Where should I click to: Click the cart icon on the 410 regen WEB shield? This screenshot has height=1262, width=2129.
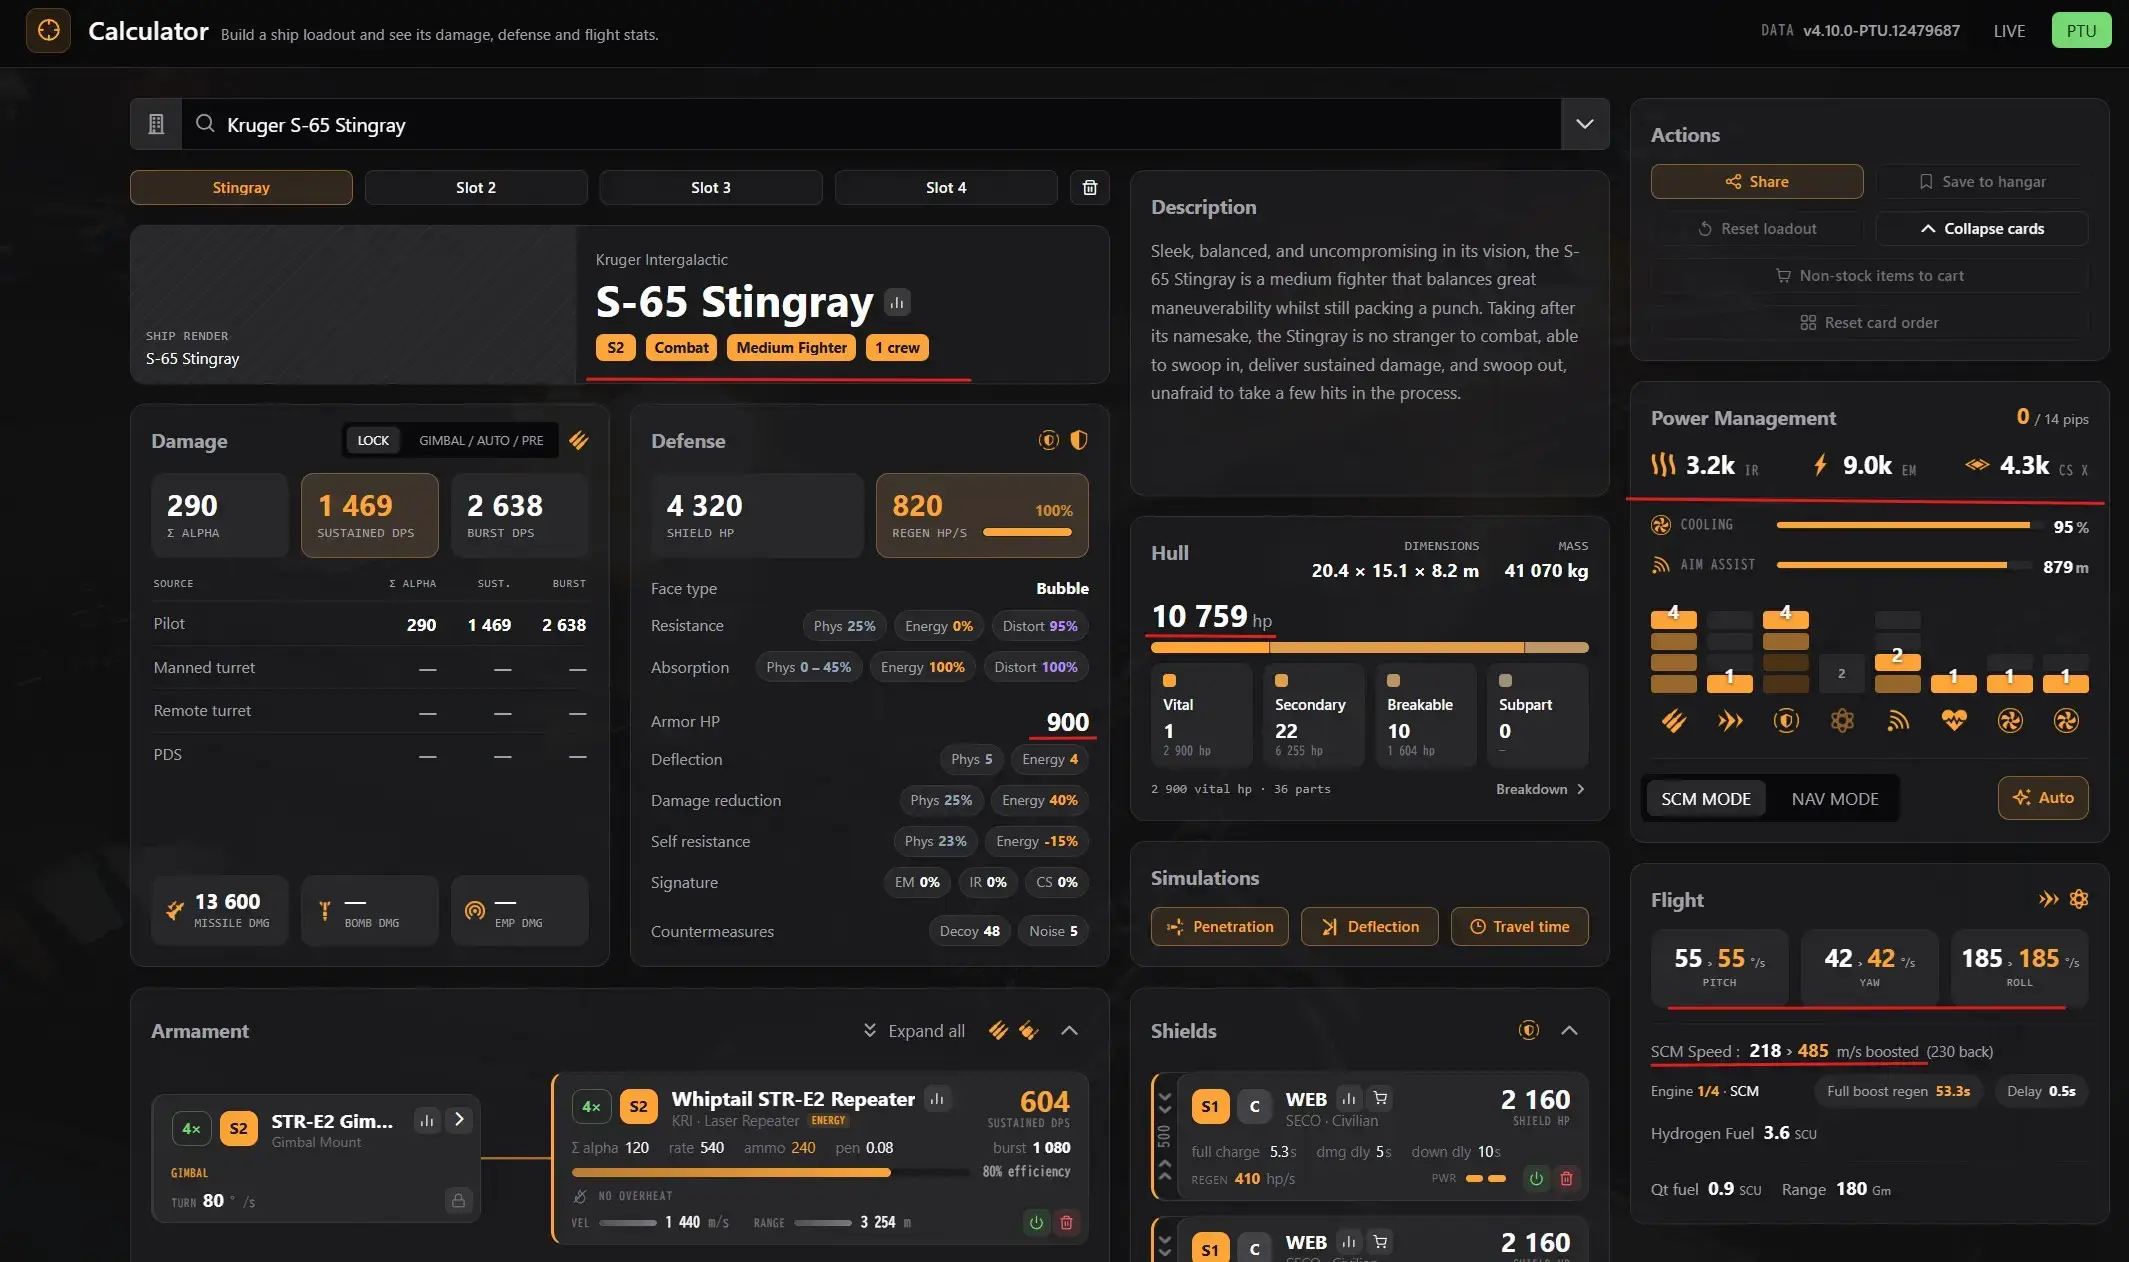(1380, 1099)
